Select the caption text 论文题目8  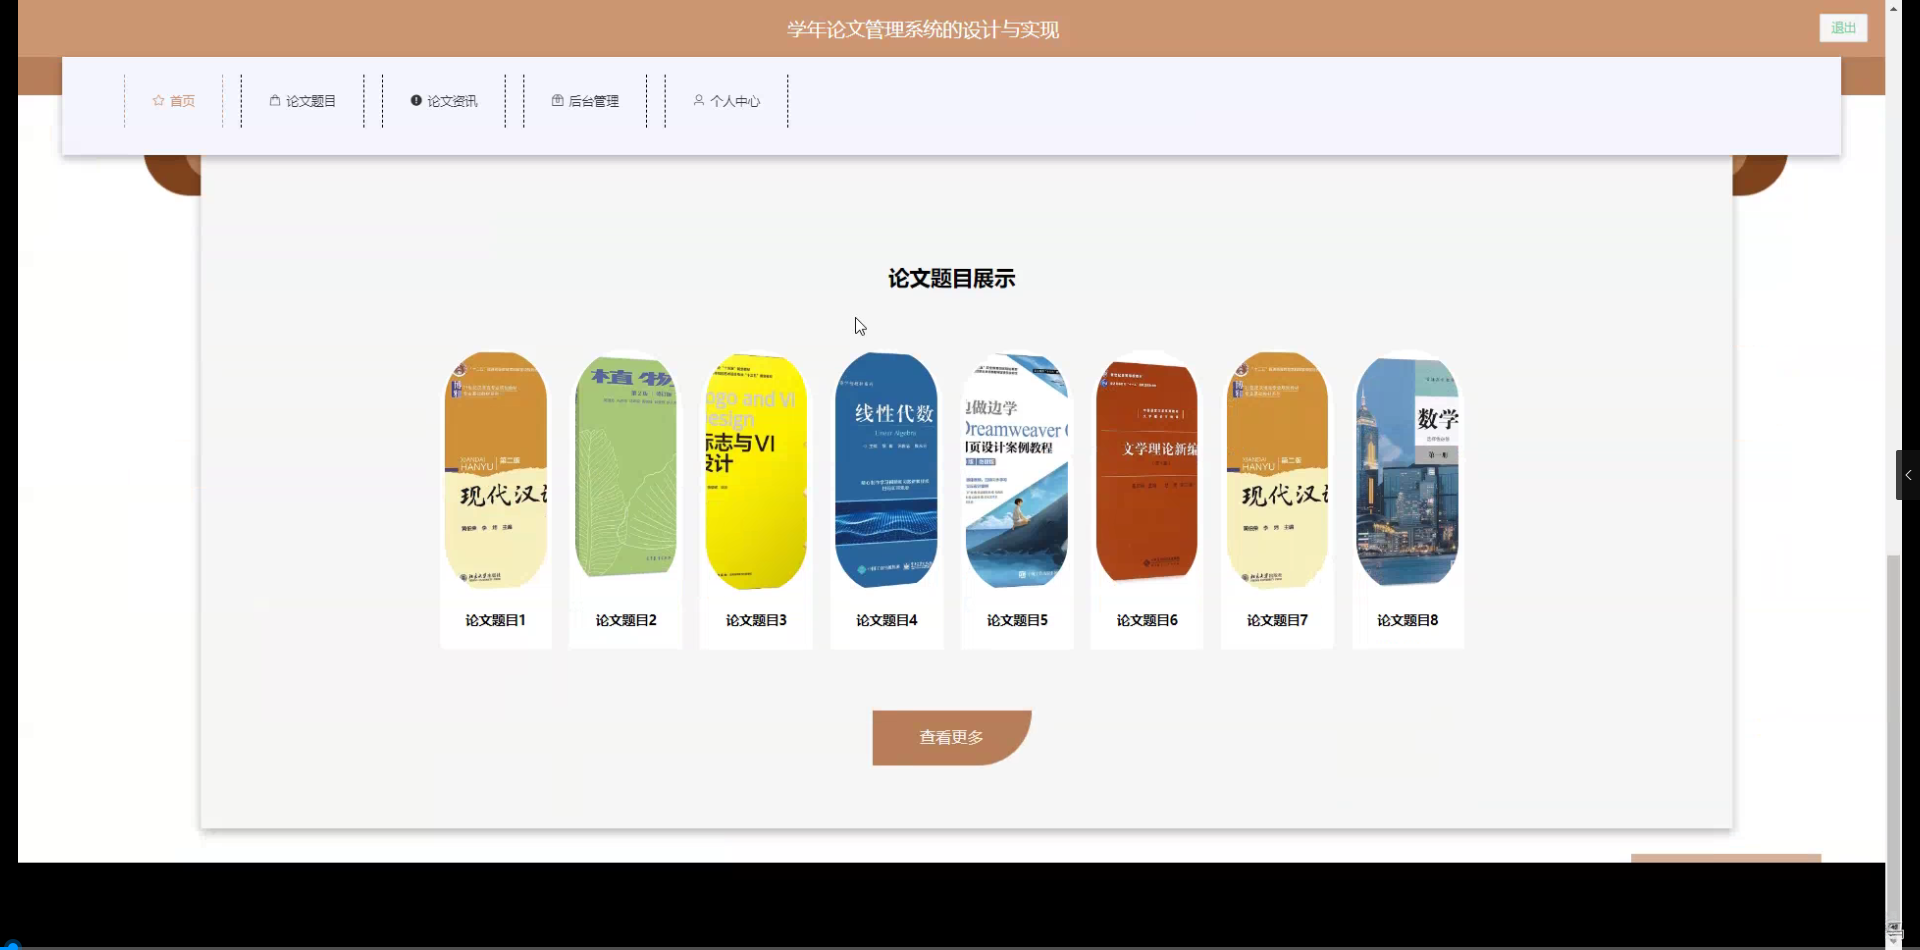[x=1408, y=620]
